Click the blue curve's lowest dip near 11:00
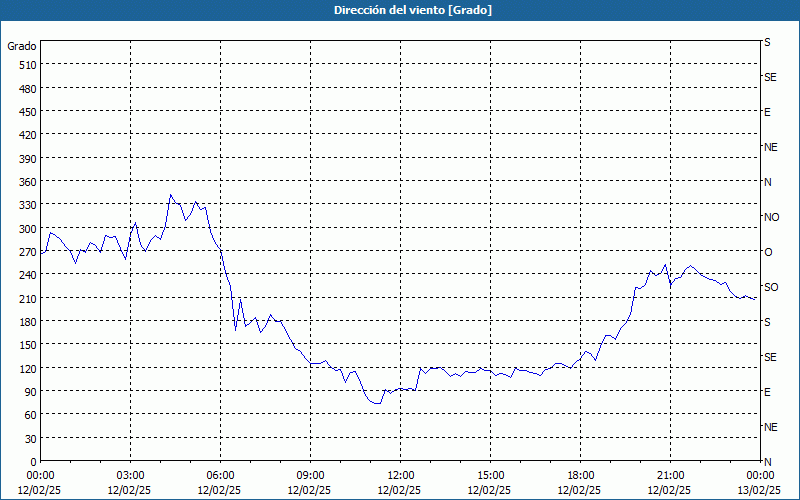This screenshot has width=800, height=500. point(377,403)
